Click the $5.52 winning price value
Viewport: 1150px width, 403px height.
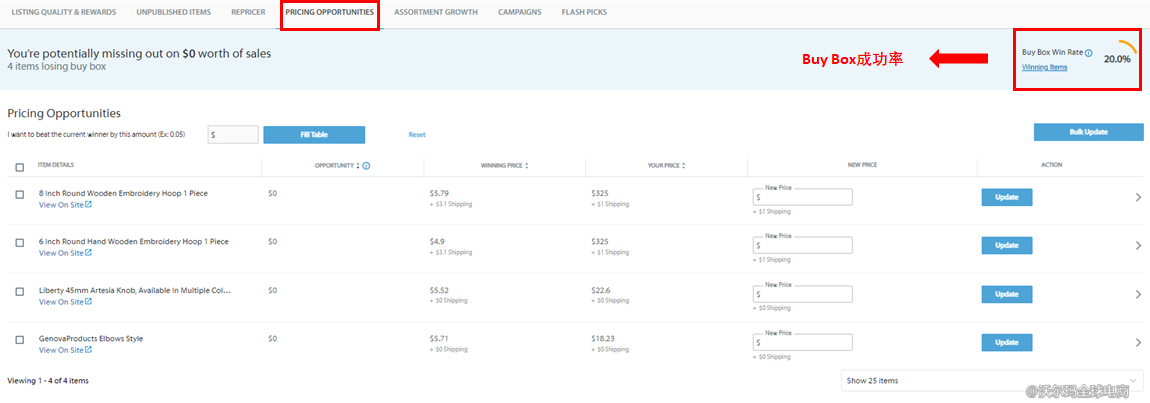pyautogui.click(x=439, y=291)
